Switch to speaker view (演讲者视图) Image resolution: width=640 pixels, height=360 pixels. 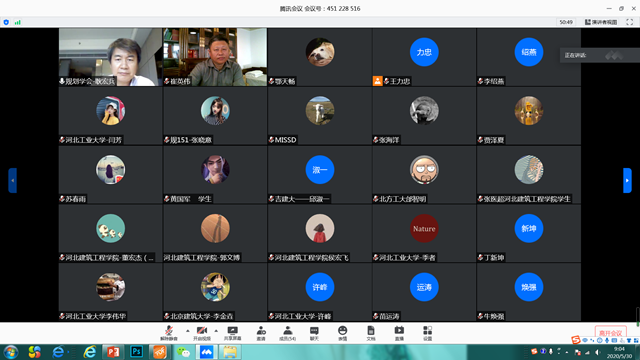[601, 22]
